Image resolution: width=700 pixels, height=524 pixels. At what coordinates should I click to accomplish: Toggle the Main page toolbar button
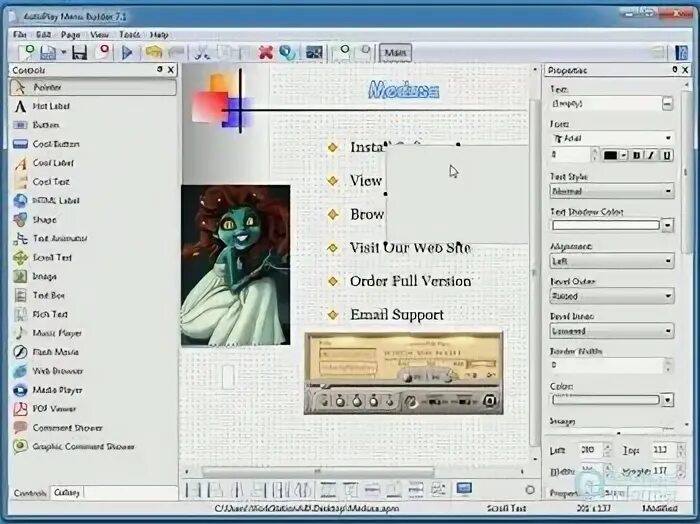pyautogui.click(x=395, y=53)
